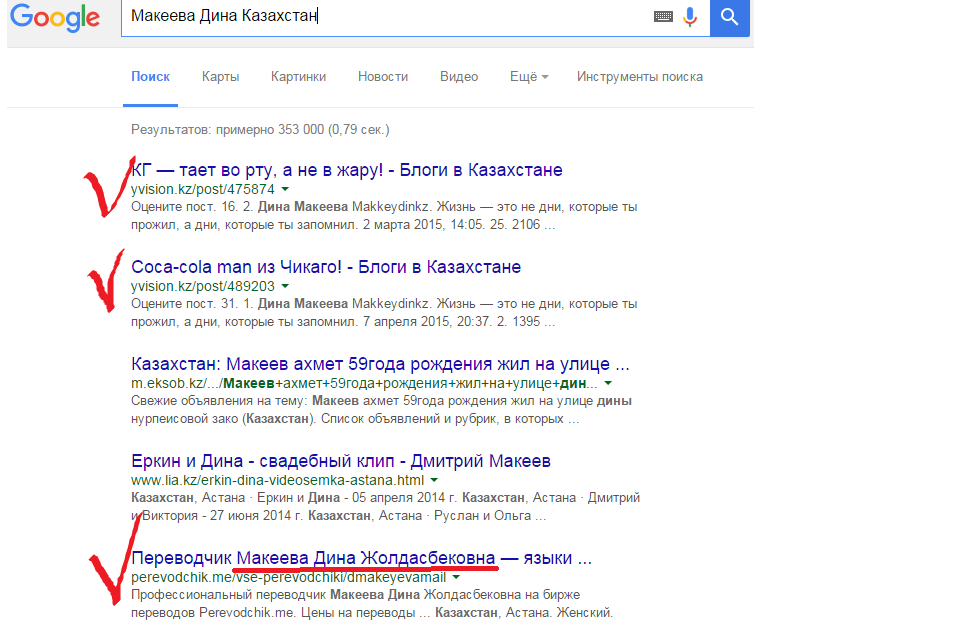
Task: Click snippet 'Свежие объявления на тему'
Action: pos(220,400)
